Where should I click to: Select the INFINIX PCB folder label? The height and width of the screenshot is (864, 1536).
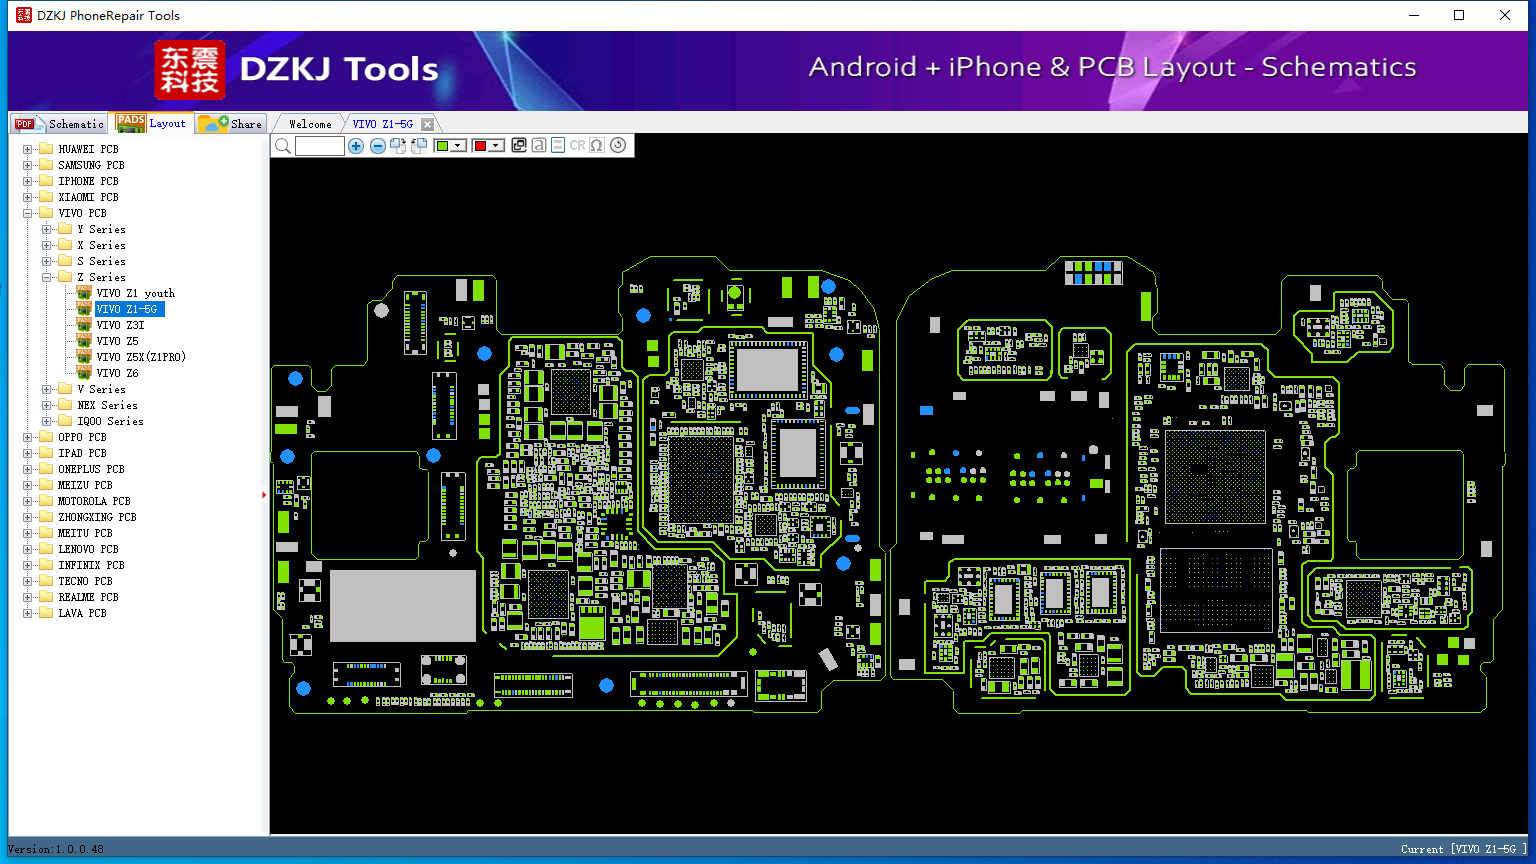(91, 565)
